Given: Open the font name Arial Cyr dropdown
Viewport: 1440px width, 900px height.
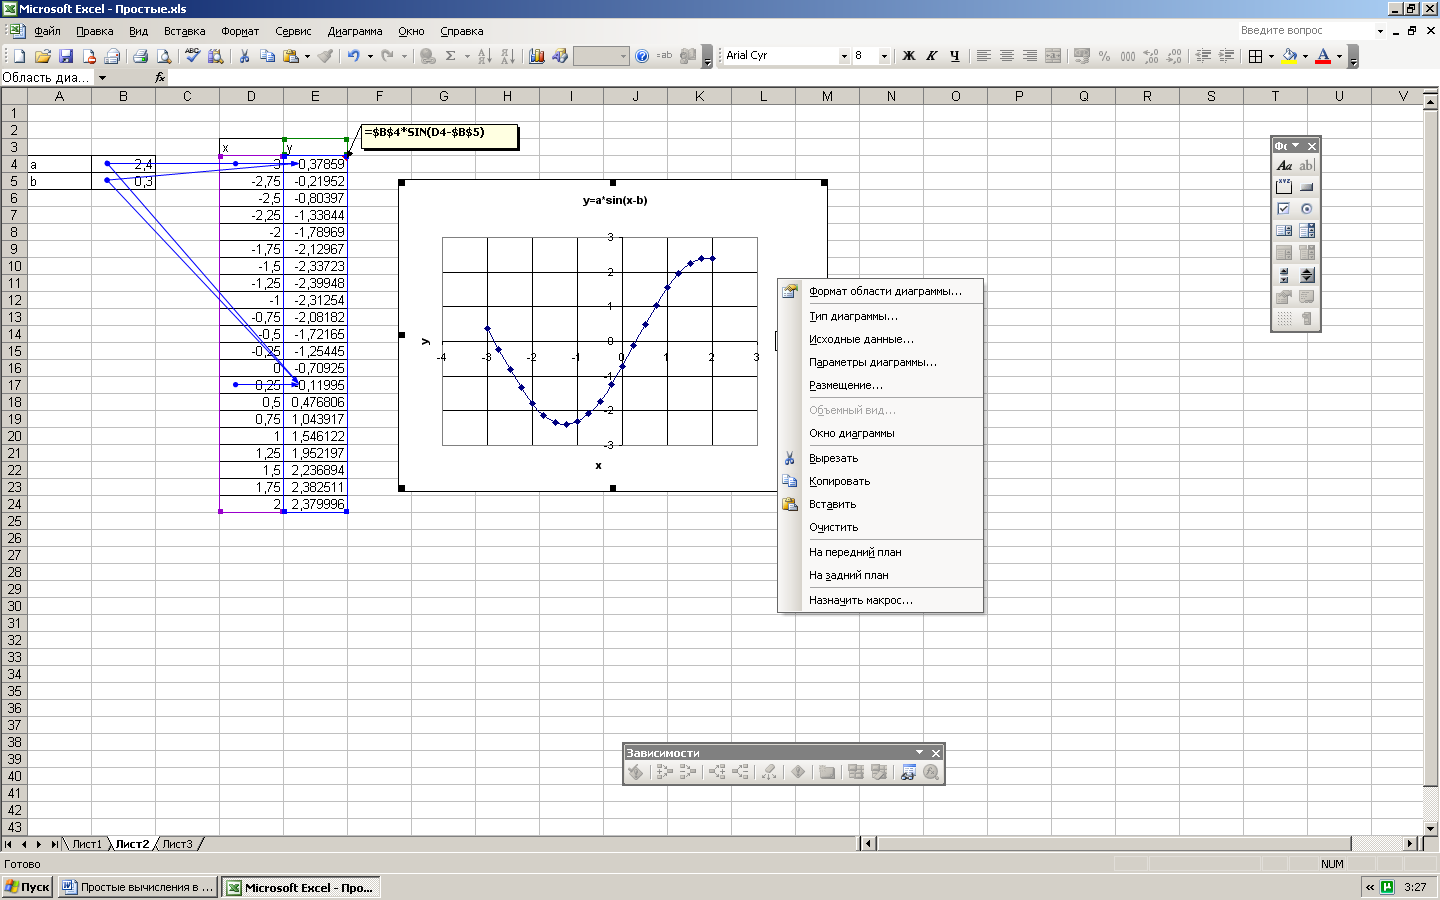Looking at the screenshot, I should coord(844,56).
